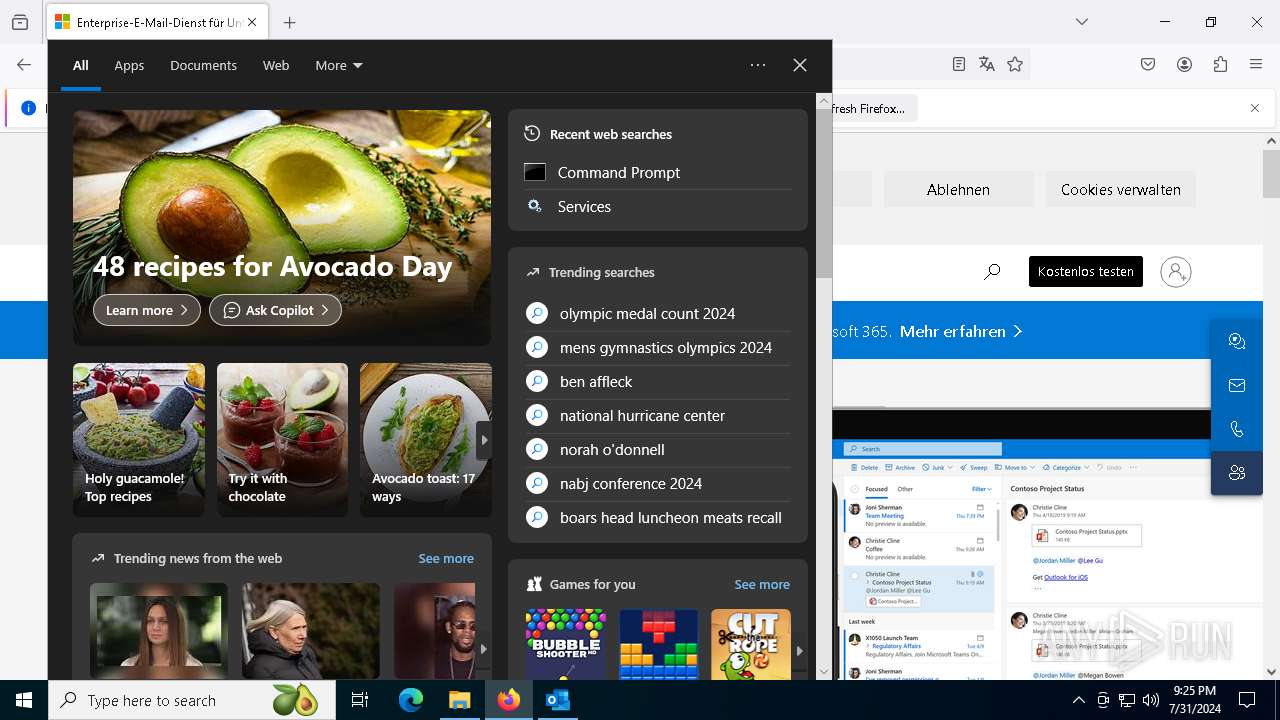This screenshot has height=720, width=1280.
Task: Advance the trending news carousel arrow
Action: (484, 648)
